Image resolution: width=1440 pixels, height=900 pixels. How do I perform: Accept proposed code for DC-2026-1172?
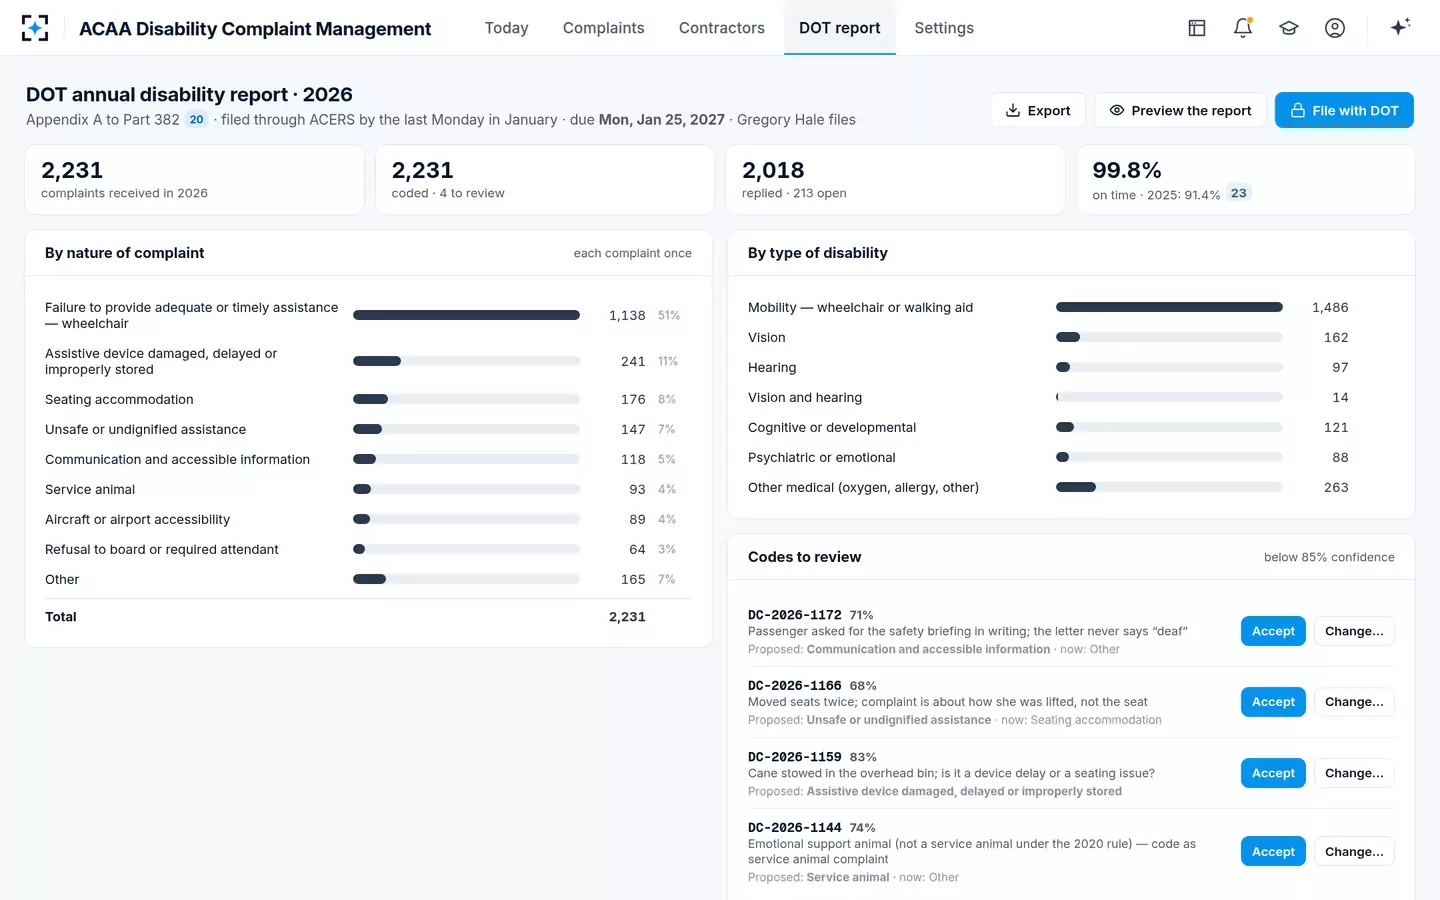[x=1273, y=631]
